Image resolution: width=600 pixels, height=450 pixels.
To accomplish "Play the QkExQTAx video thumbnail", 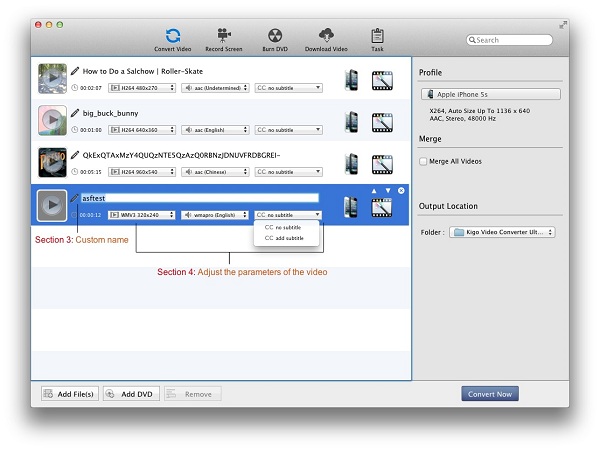I will point(52,162).
